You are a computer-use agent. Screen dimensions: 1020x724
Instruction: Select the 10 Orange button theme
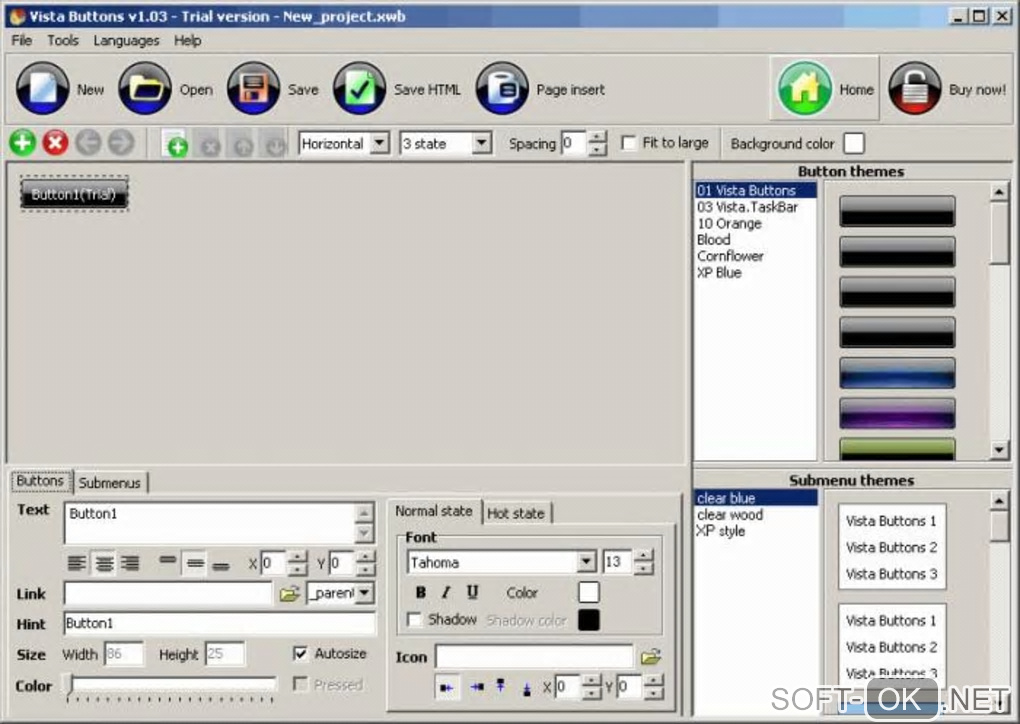(x=729, y=223)
